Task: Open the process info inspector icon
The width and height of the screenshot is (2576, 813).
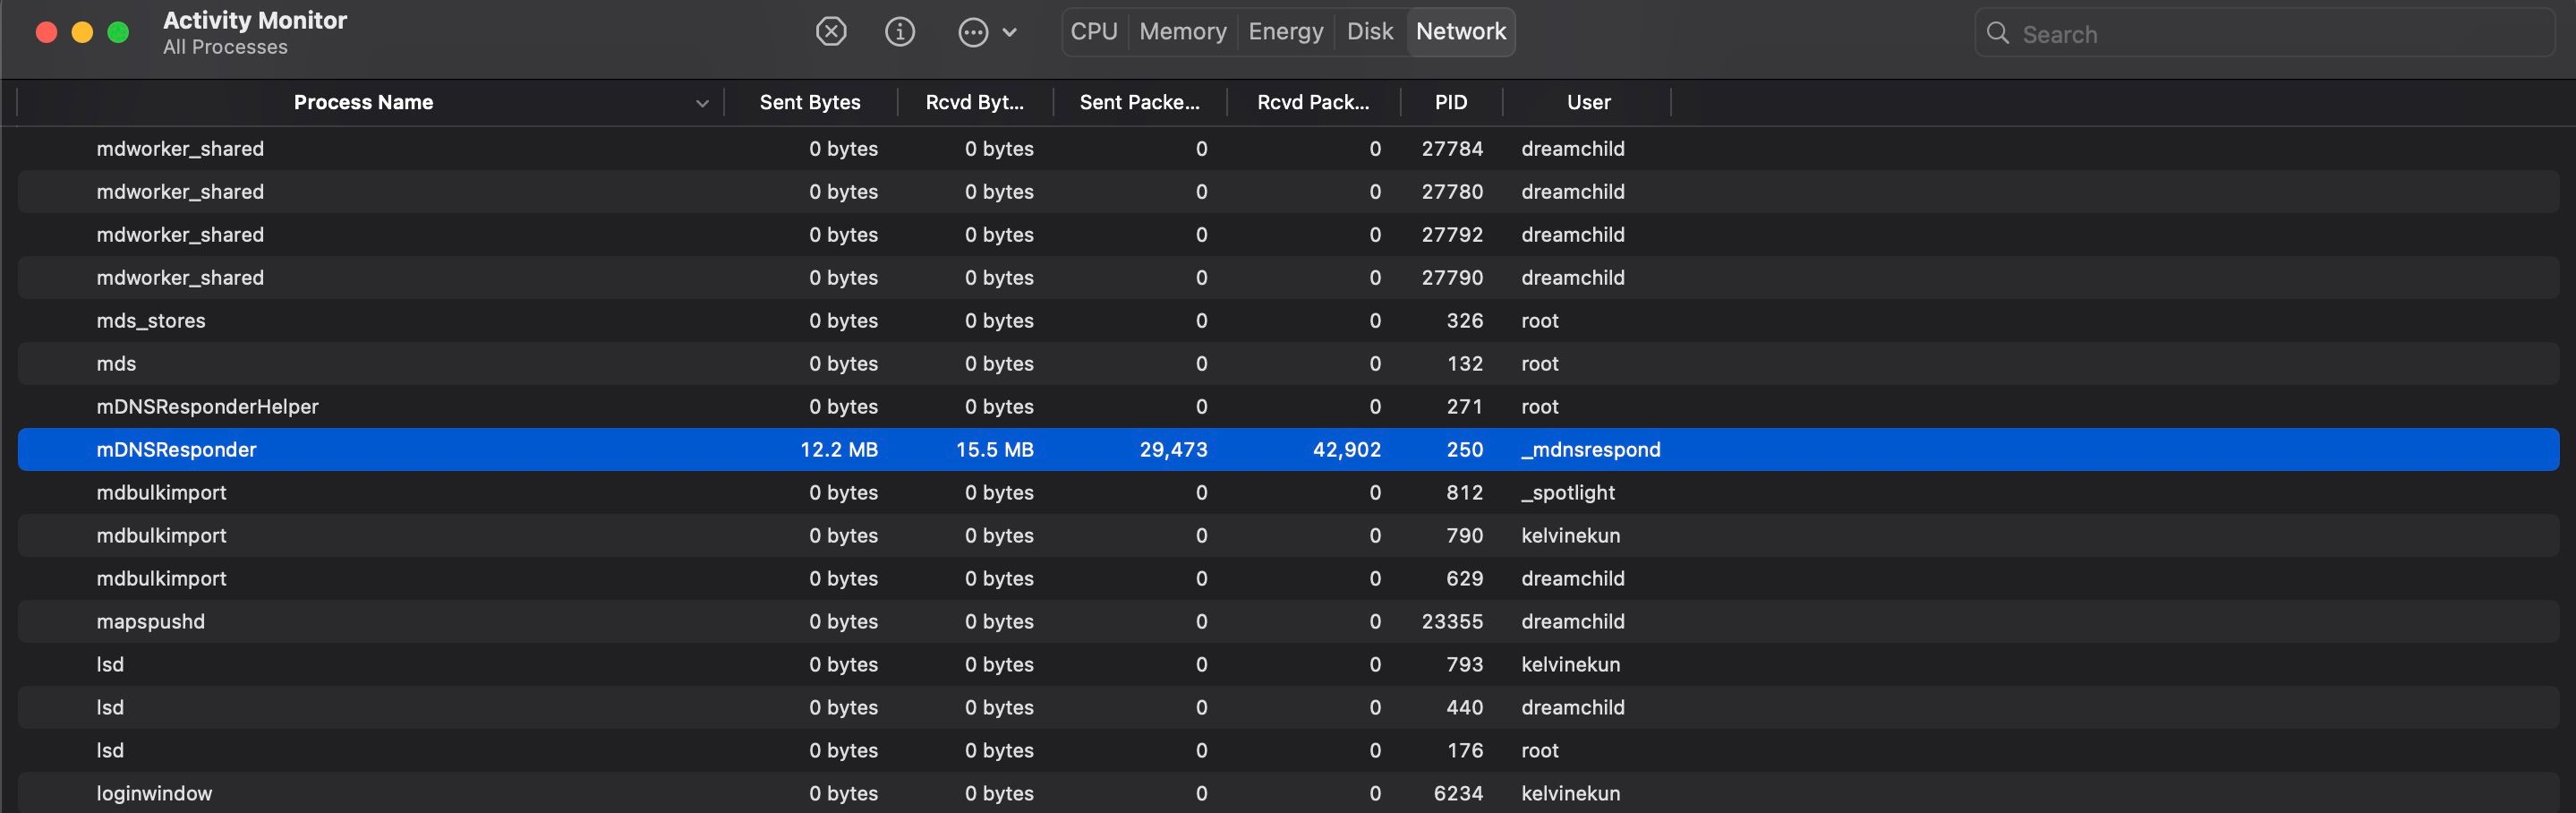Action: [899, 32]
